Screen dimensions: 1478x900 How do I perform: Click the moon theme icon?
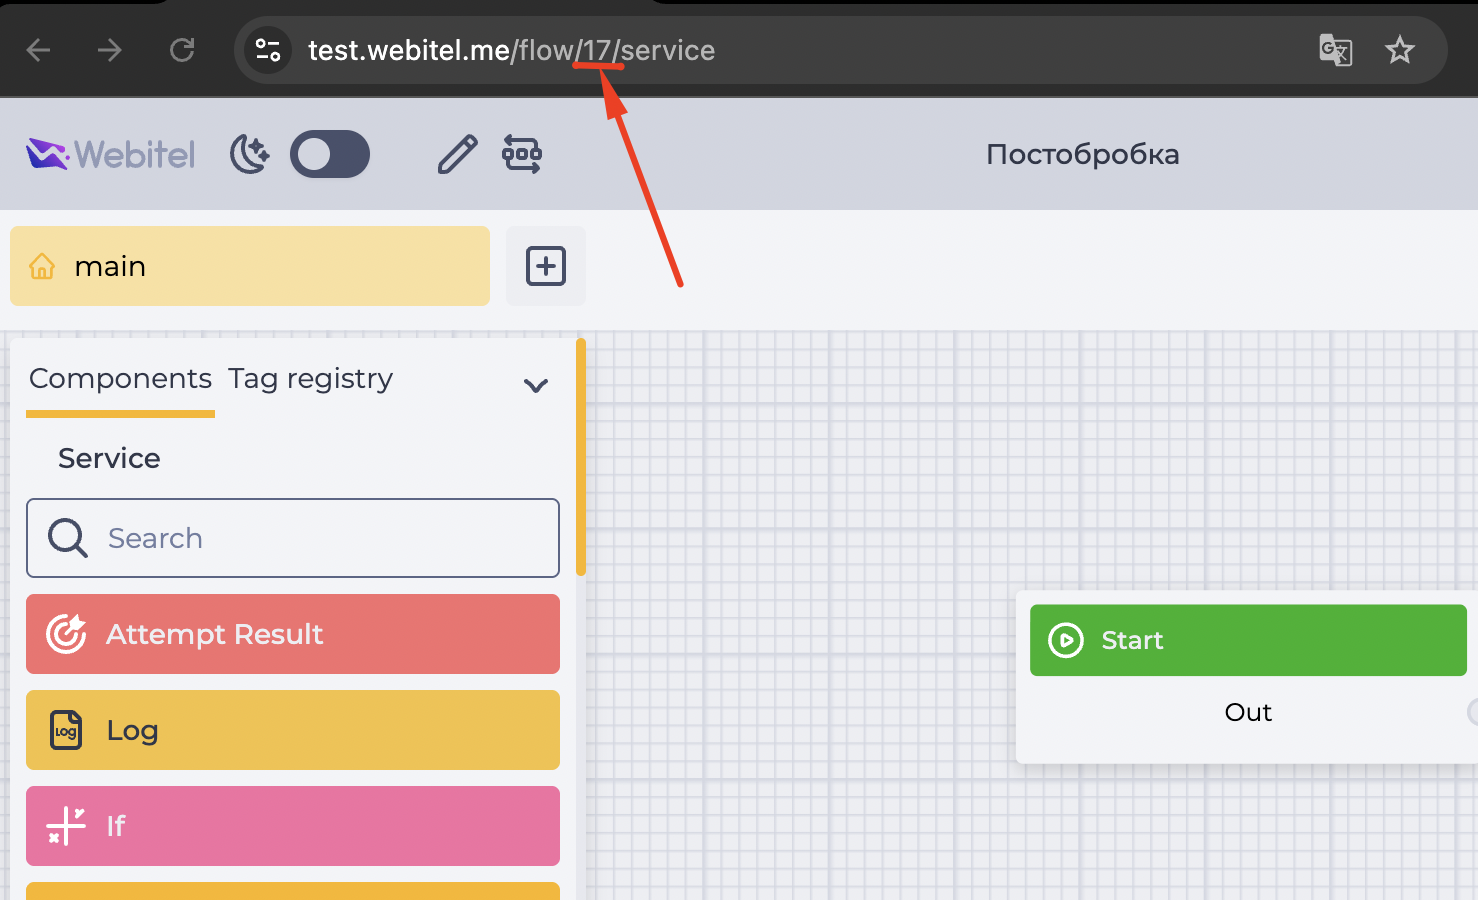(250, 154)
